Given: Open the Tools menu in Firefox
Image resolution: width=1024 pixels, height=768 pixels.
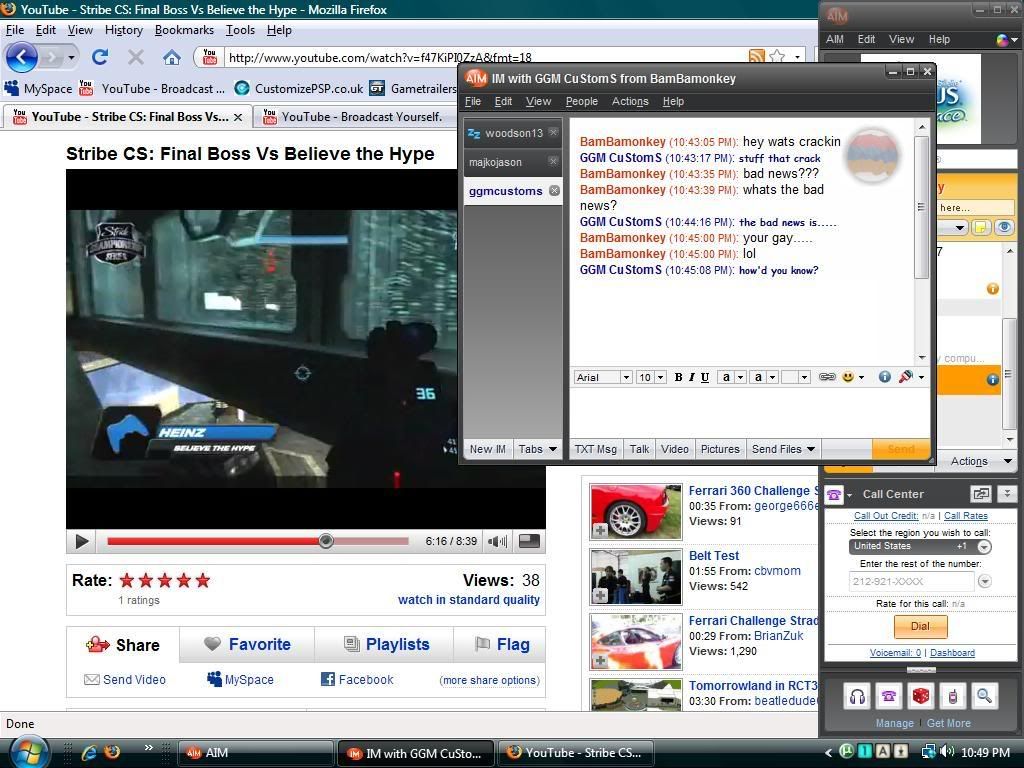Looking at the screenshot, I should (x=240, y=30).
